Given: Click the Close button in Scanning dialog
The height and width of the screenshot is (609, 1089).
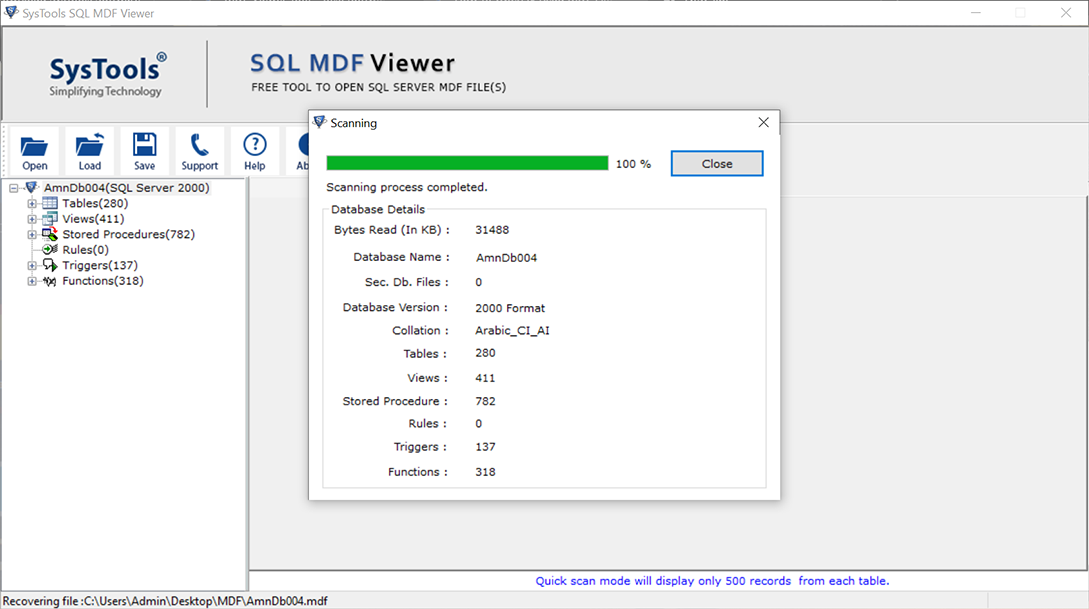Looking at the screenshot, I should 717,163.
